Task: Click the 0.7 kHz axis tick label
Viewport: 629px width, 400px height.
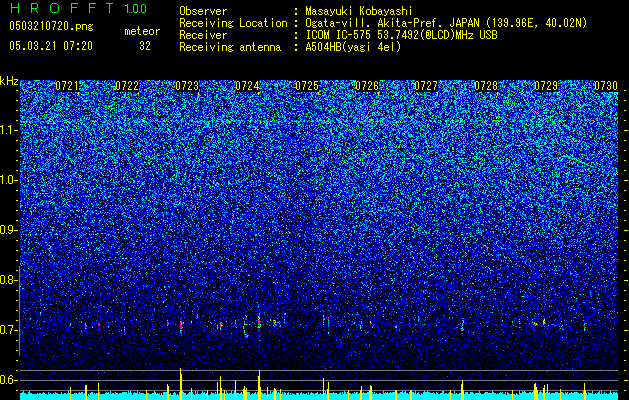Action: (8, 330)
